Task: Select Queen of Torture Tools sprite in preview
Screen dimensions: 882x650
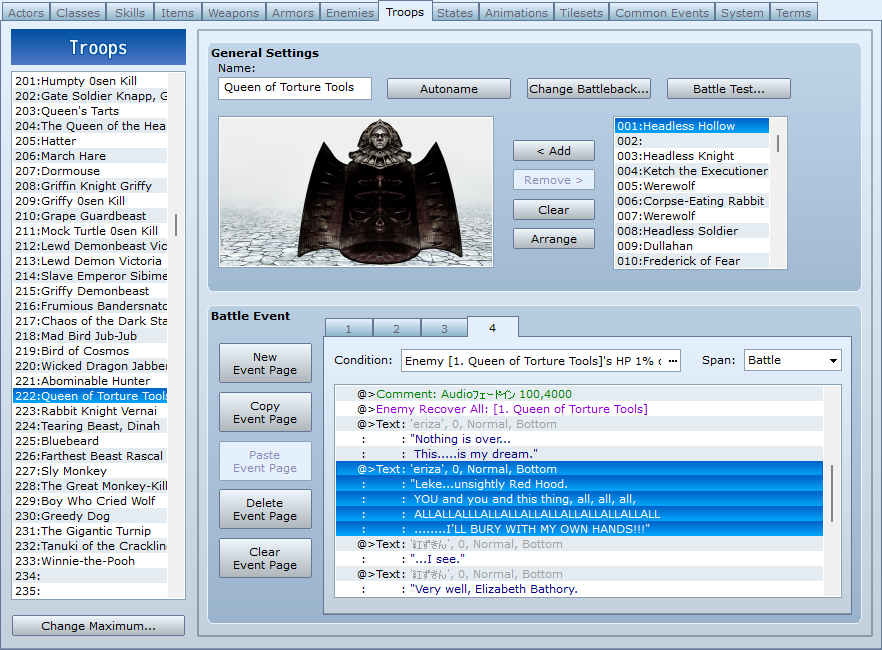Action: (380, 191)
